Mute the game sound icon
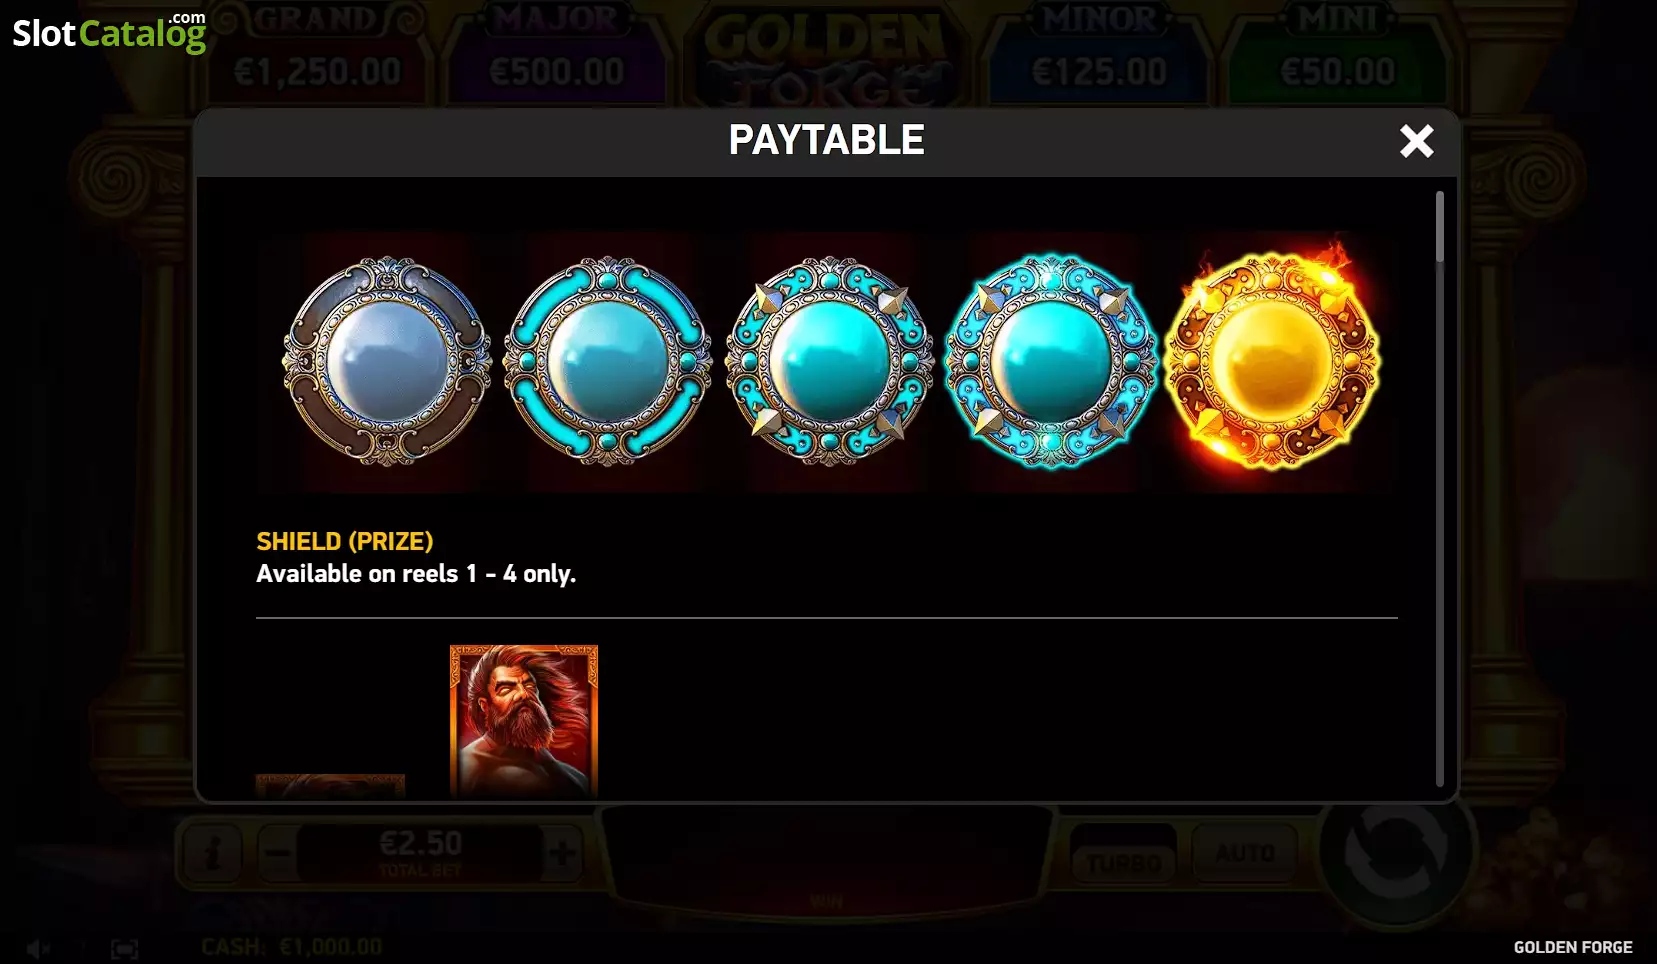Image resolution: width=1657 pixels, height=964 pixels. coord(39,948)
